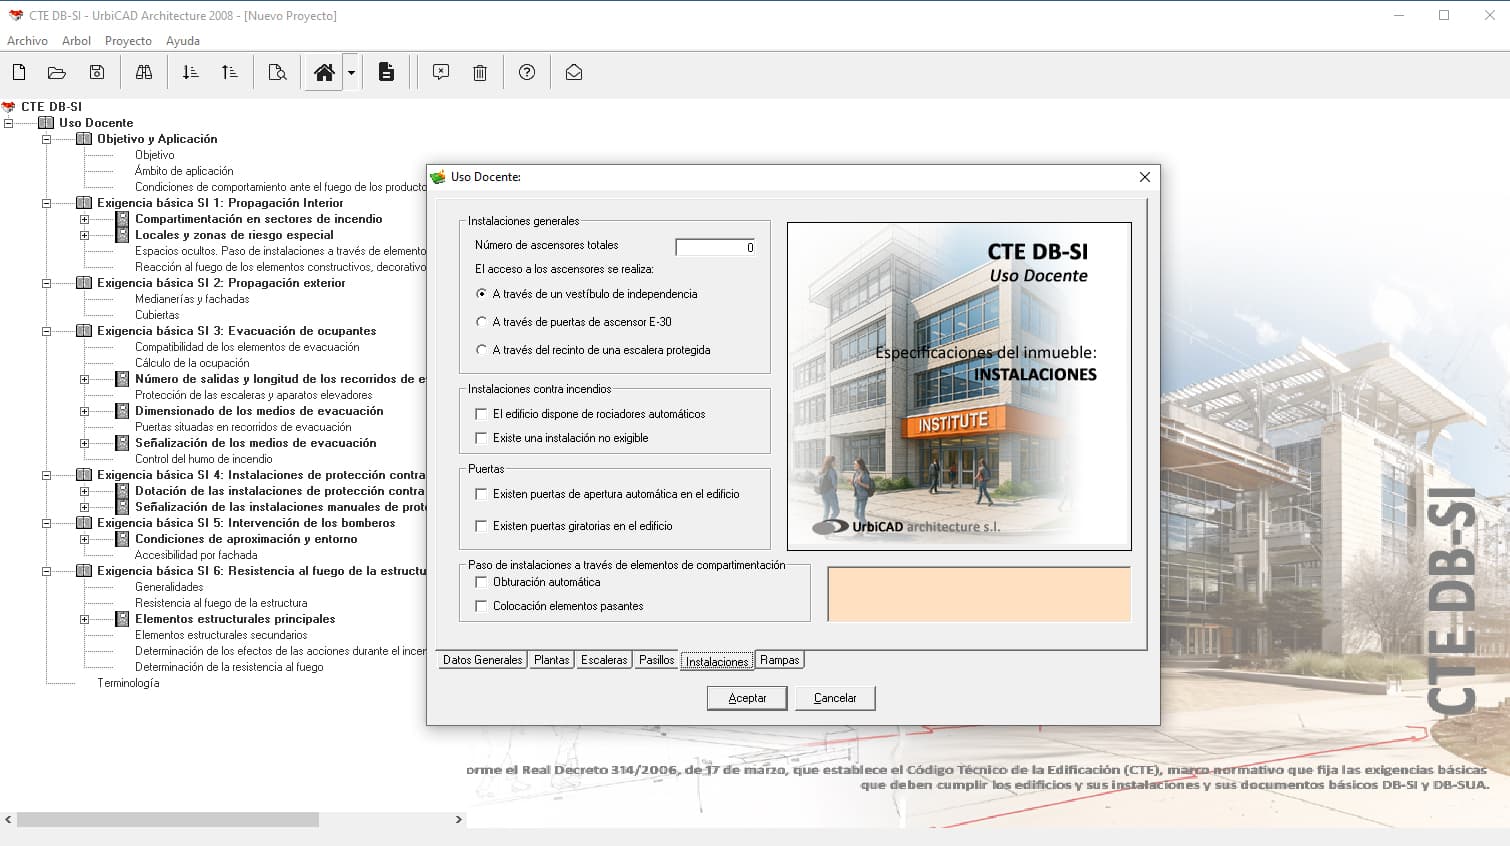The height and width of the screenshot is (846, 1510).
Task: Switch to the Plantas tab
Action: point(551,660)
